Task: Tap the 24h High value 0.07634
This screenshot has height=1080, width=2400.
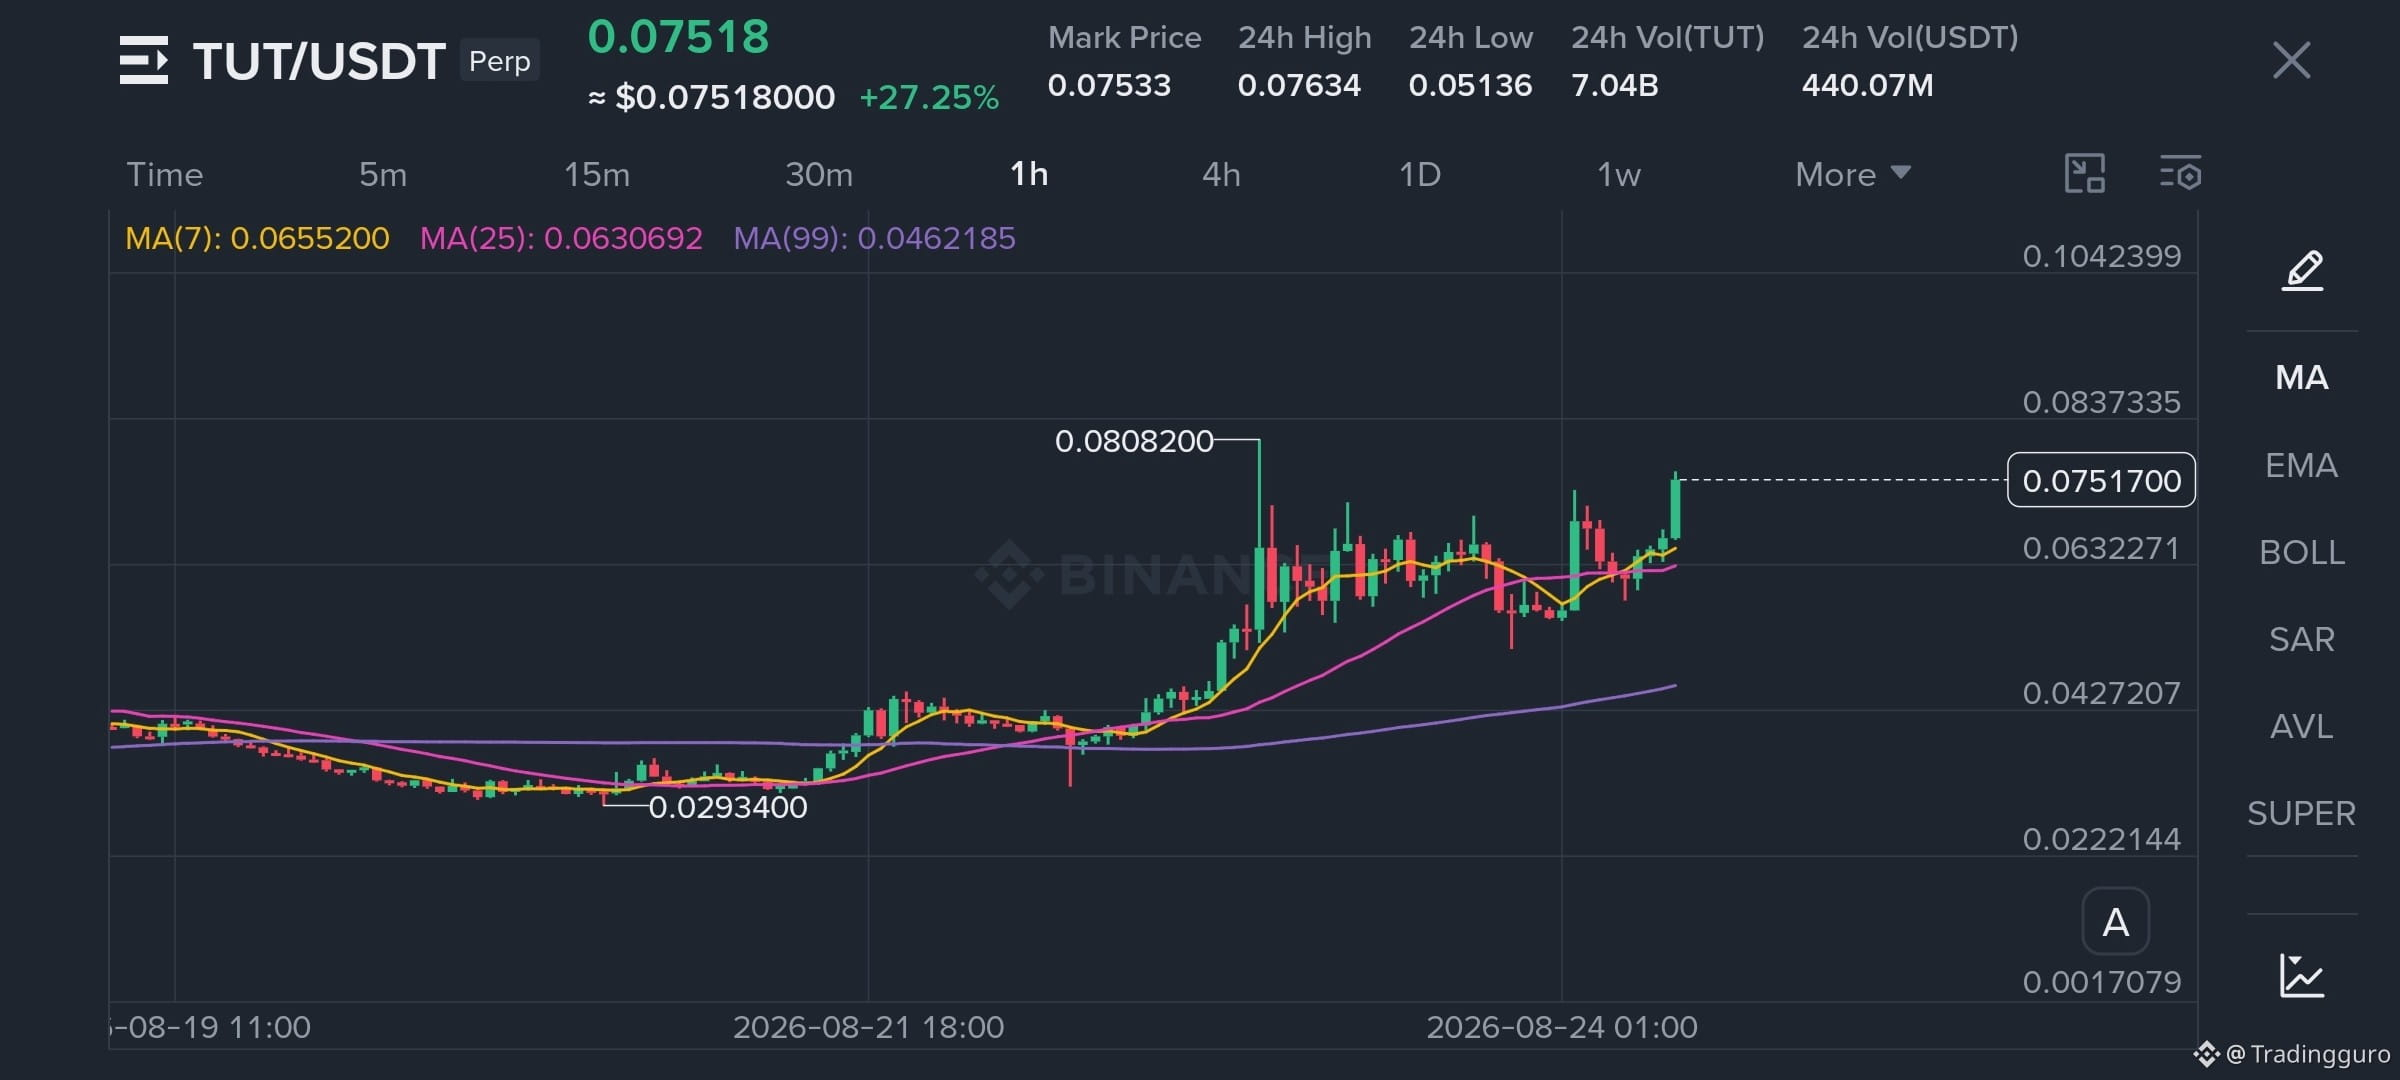Action: pos(1299,85)
